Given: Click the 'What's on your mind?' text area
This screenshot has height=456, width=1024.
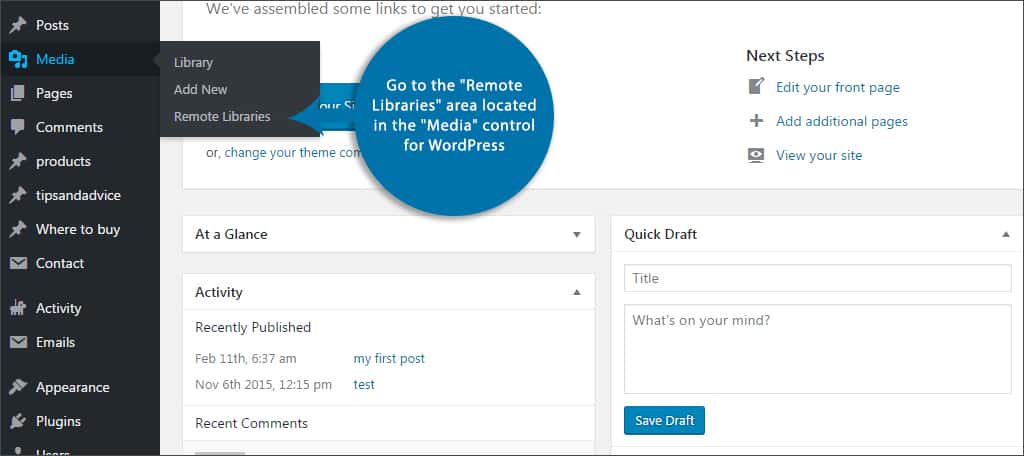Looking at the screenshot, I should click(817, 348).
